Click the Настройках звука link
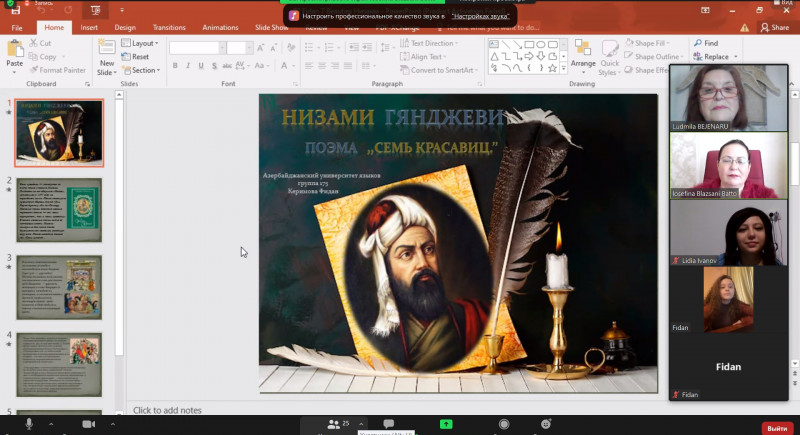800x435 pixels. click(x=478, y=16)
